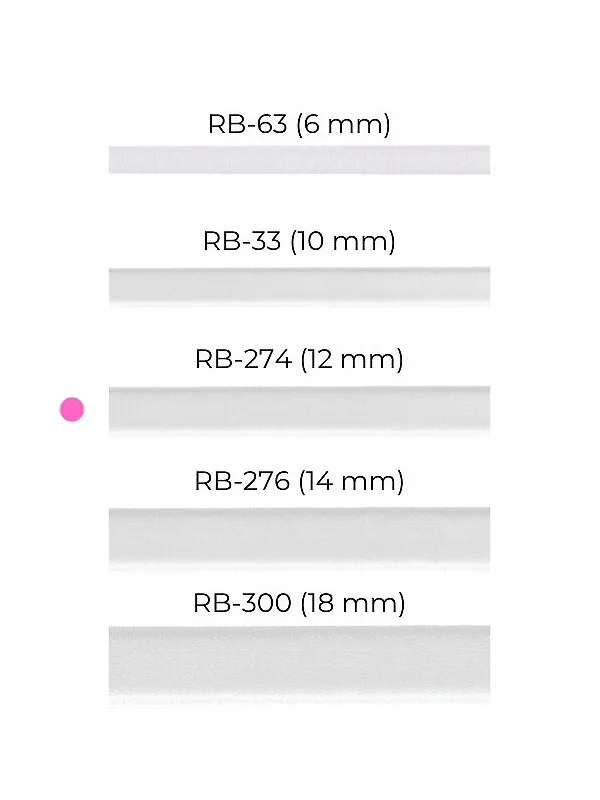The image size is (600, 800).
Task: Pick the 6 mm white strip swatch
Action: (299, 159)
